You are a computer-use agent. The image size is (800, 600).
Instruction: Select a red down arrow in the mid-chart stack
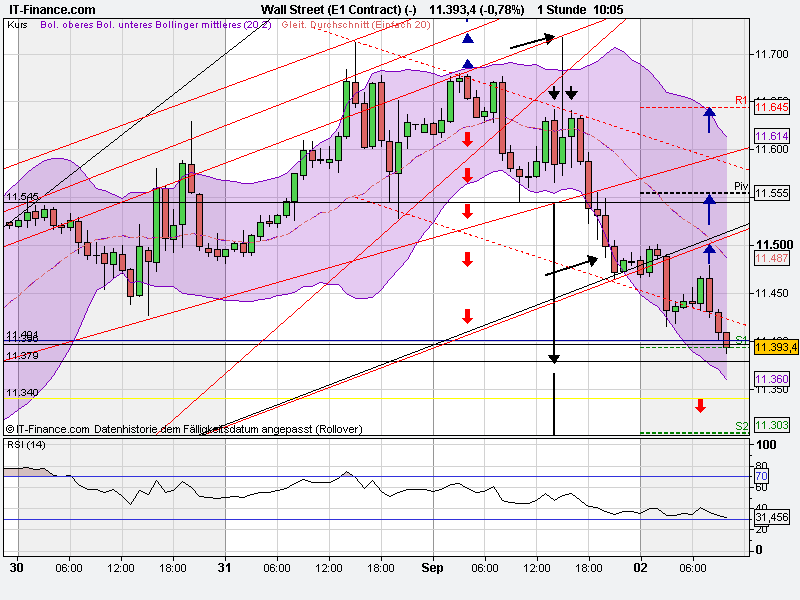(466, 210)
